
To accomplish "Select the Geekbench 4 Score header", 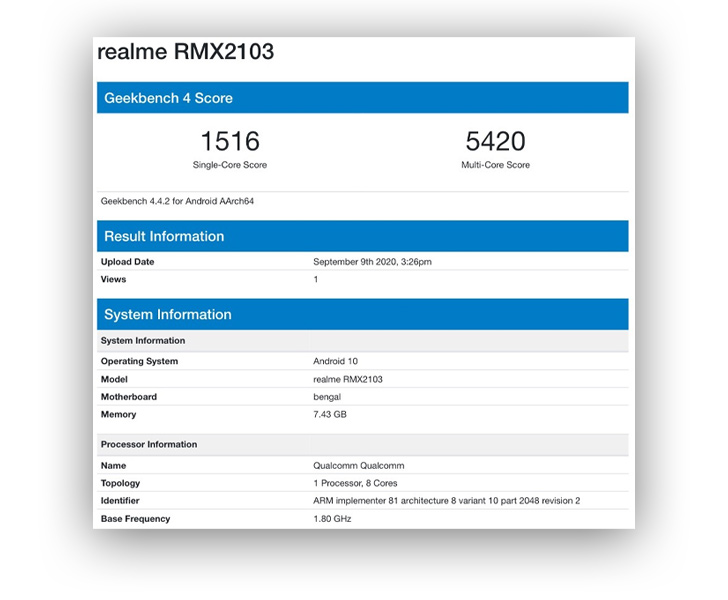I will (363, 98).
